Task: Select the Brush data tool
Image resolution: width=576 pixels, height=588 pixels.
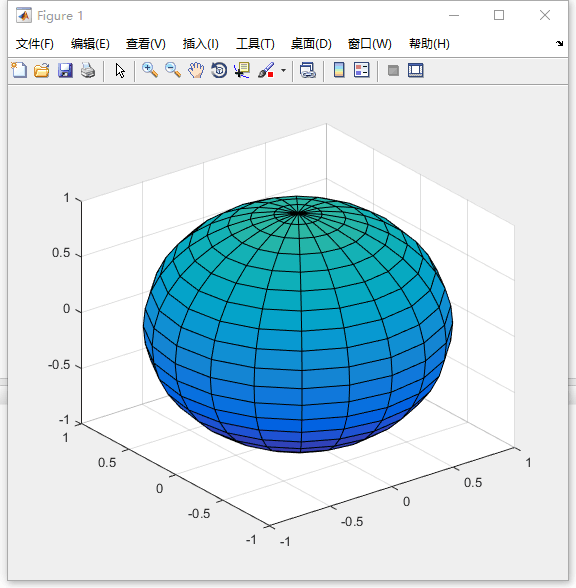Action: tap(266, 70)
